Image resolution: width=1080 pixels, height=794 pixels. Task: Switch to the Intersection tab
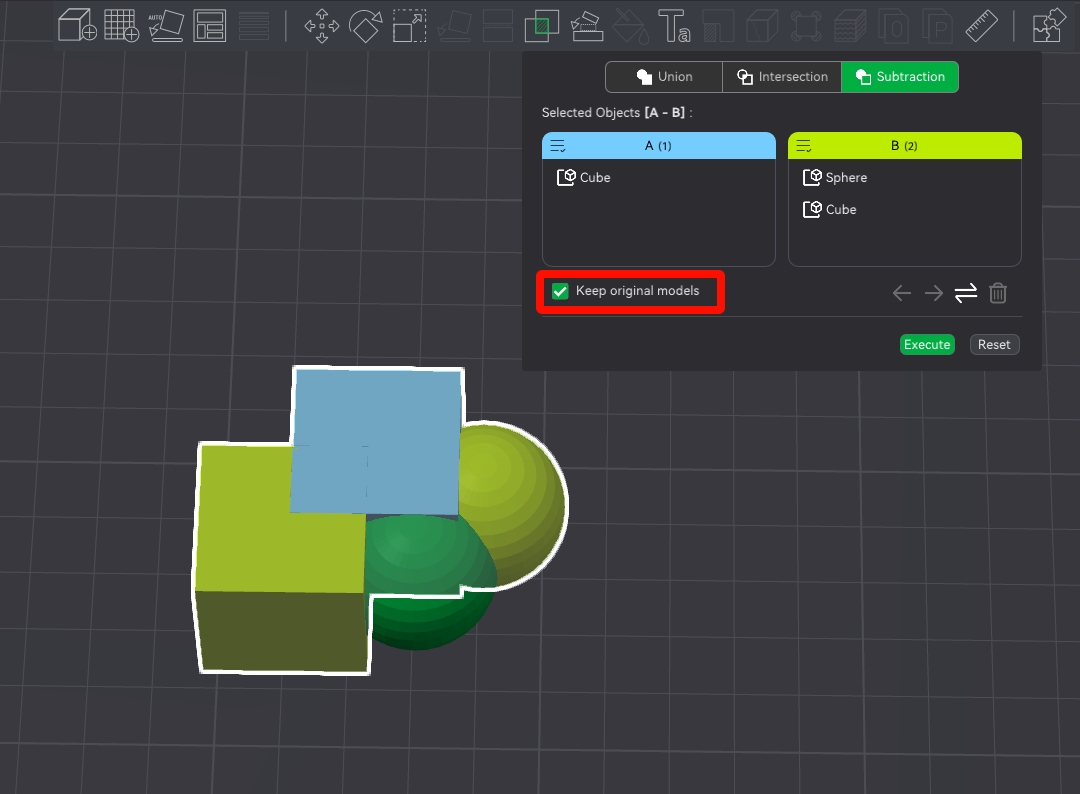(x=782, y=77)
